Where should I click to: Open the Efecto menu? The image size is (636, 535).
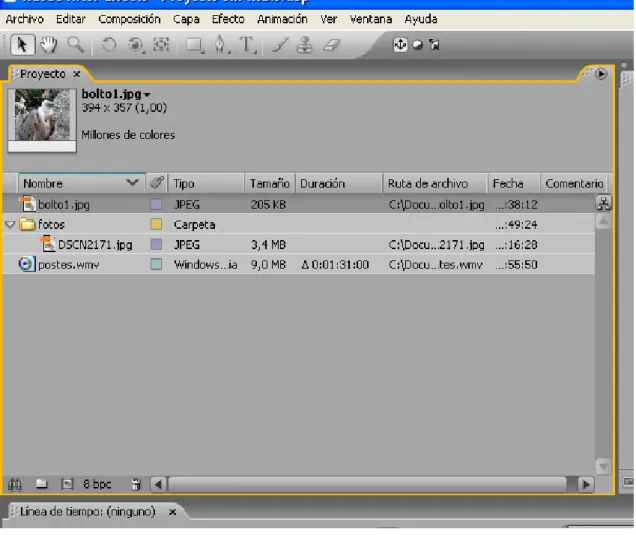(228, 19)
